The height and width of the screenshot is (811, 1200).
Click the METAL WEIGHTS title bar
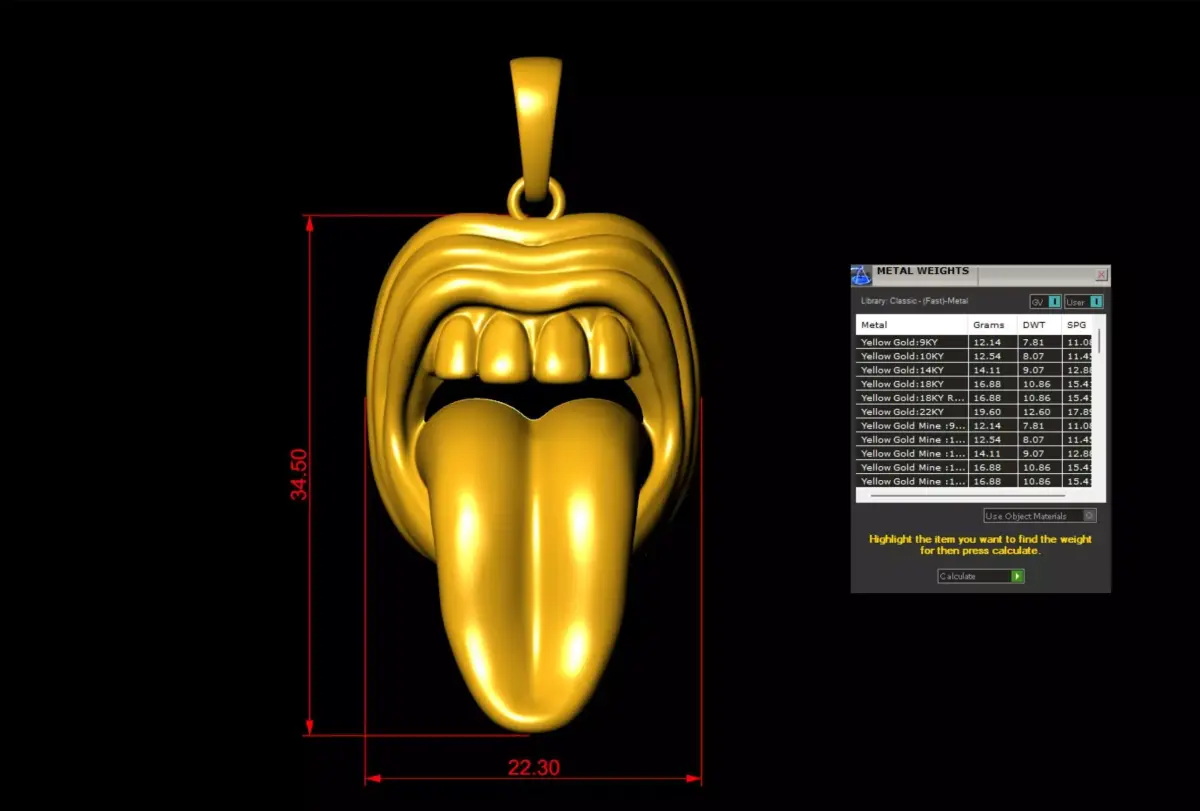[x=981, y=274]
